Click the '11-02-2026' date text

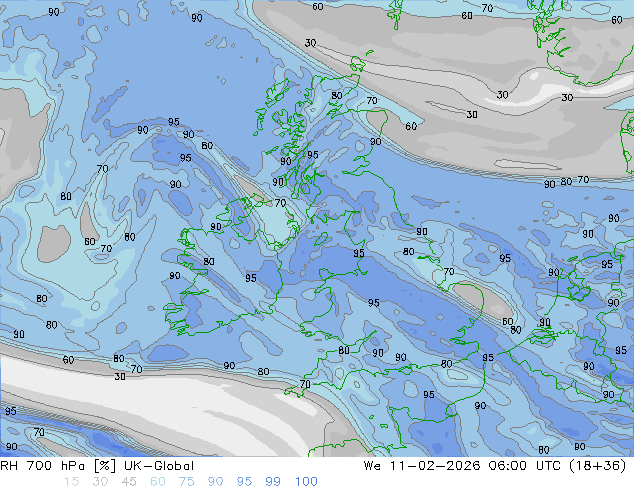[435, 466]
